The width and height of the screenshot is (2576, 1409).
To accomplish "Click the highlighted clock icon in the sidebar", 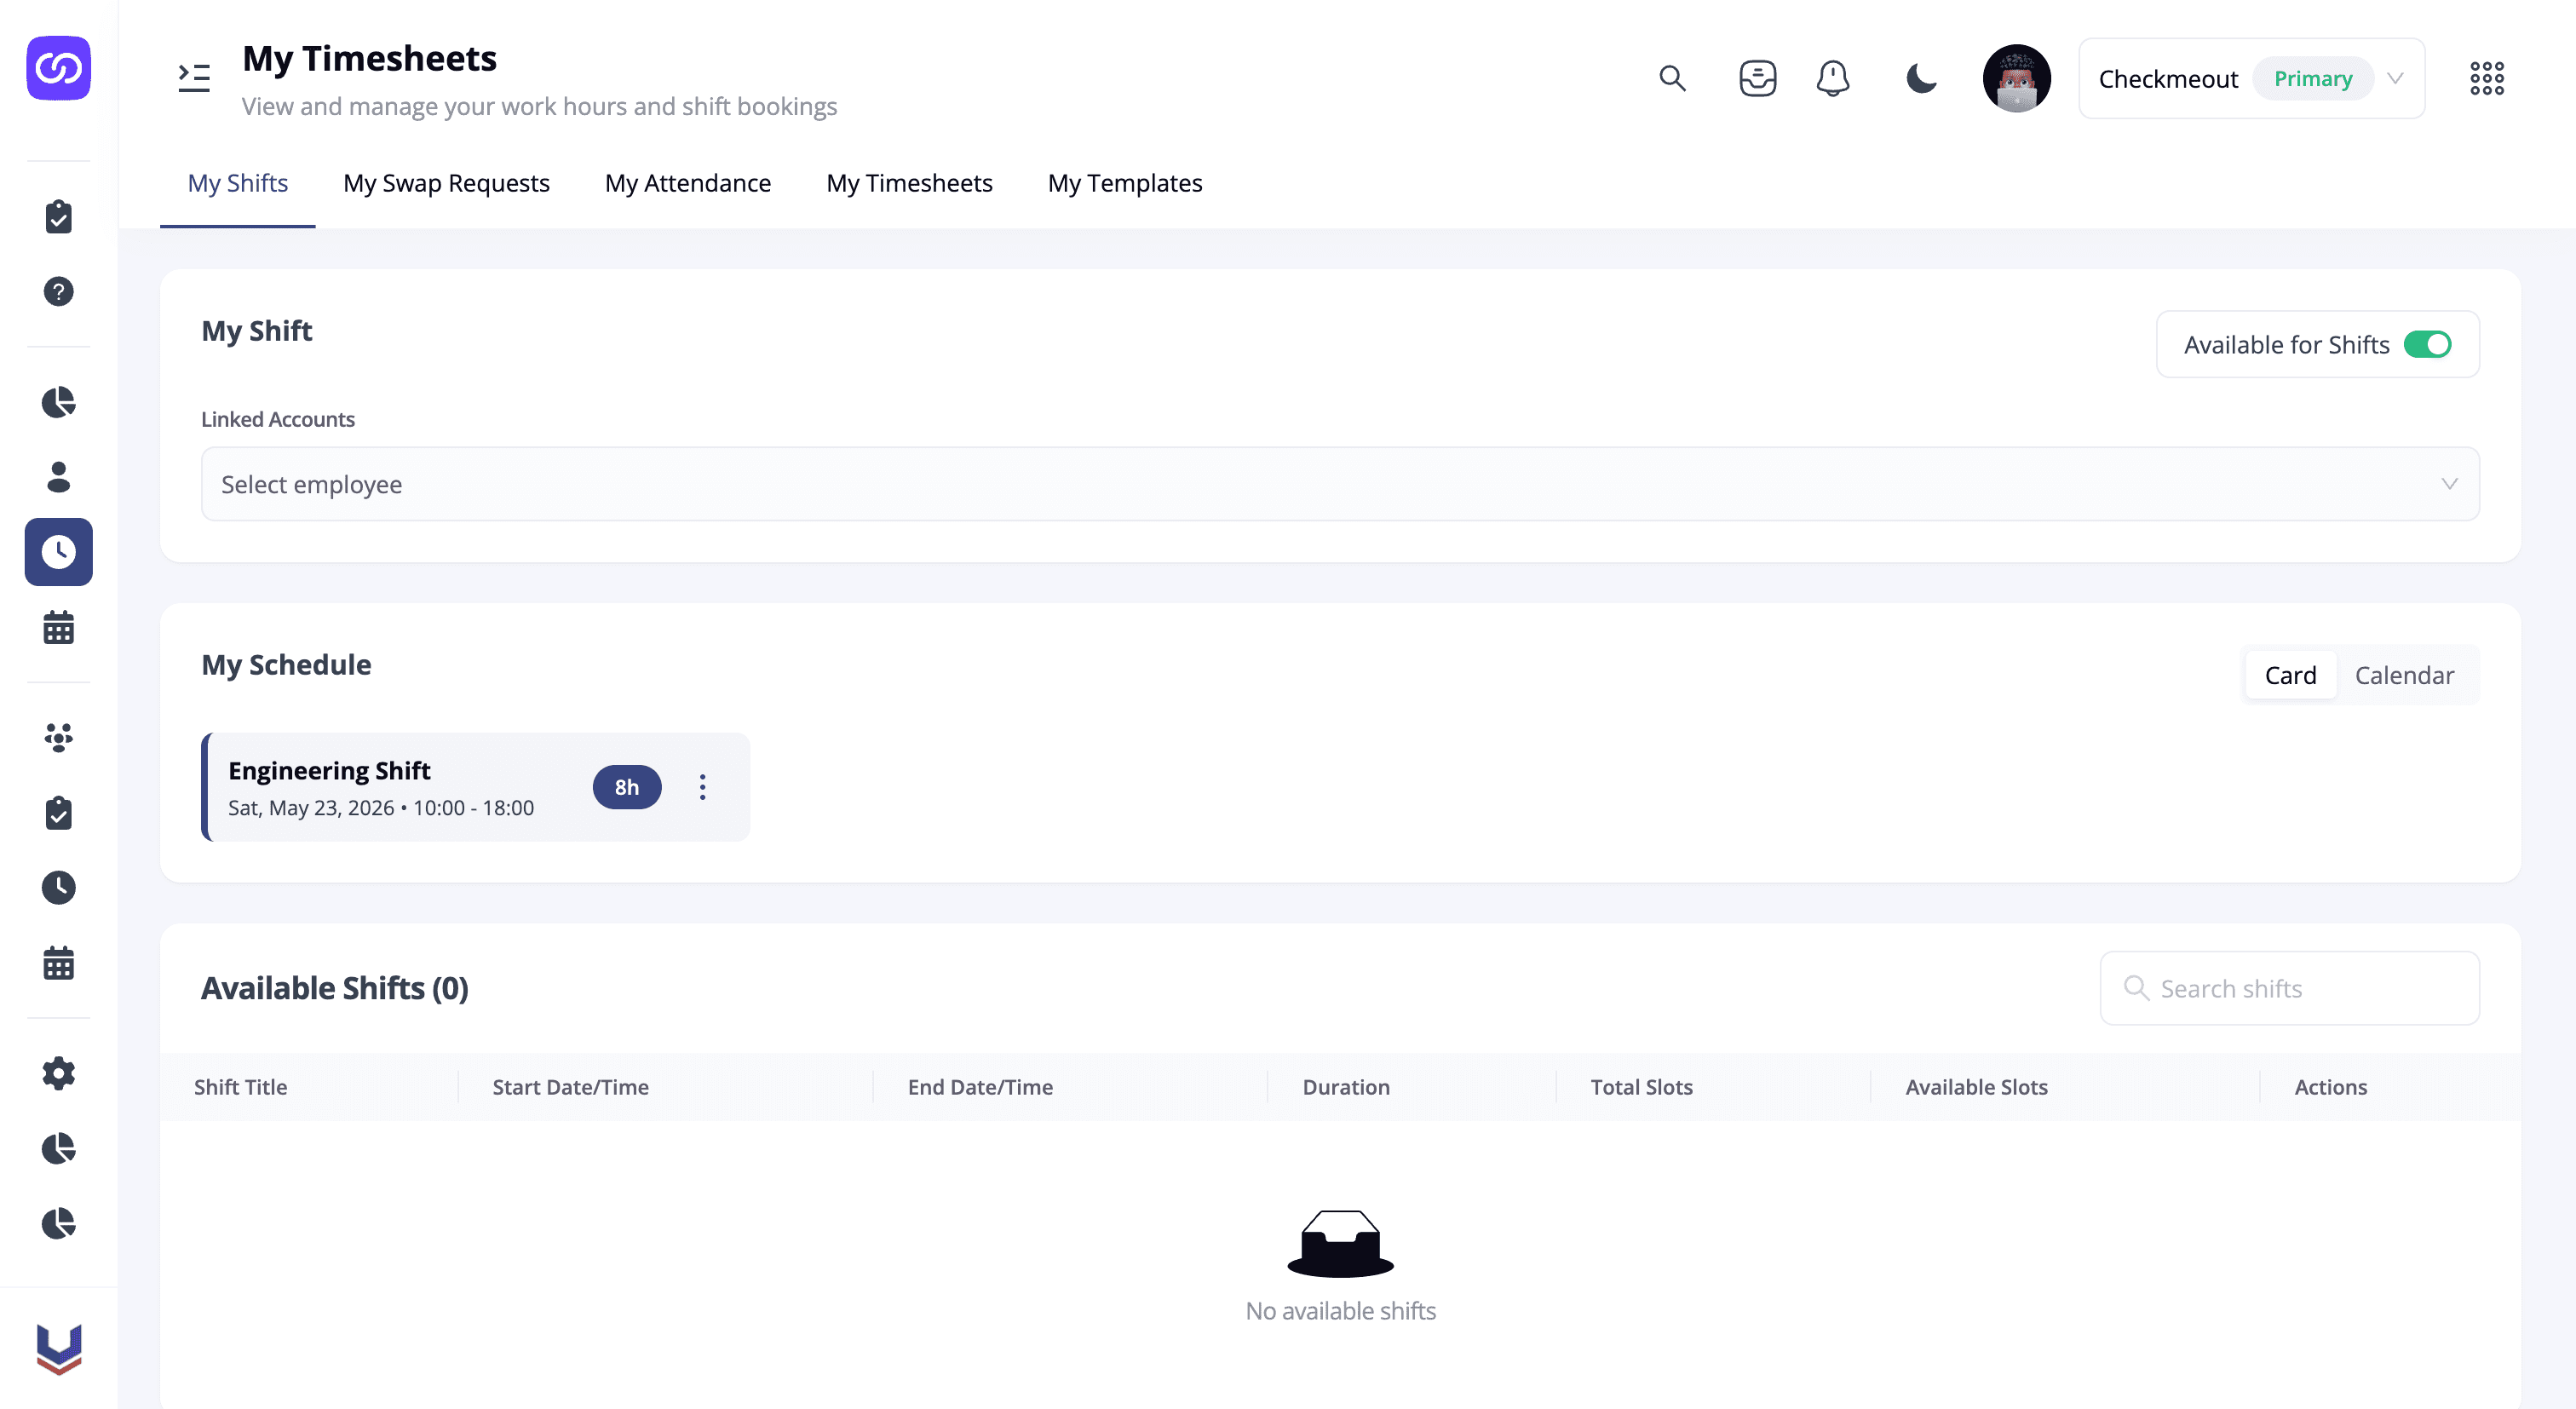I will click(58, 552).
